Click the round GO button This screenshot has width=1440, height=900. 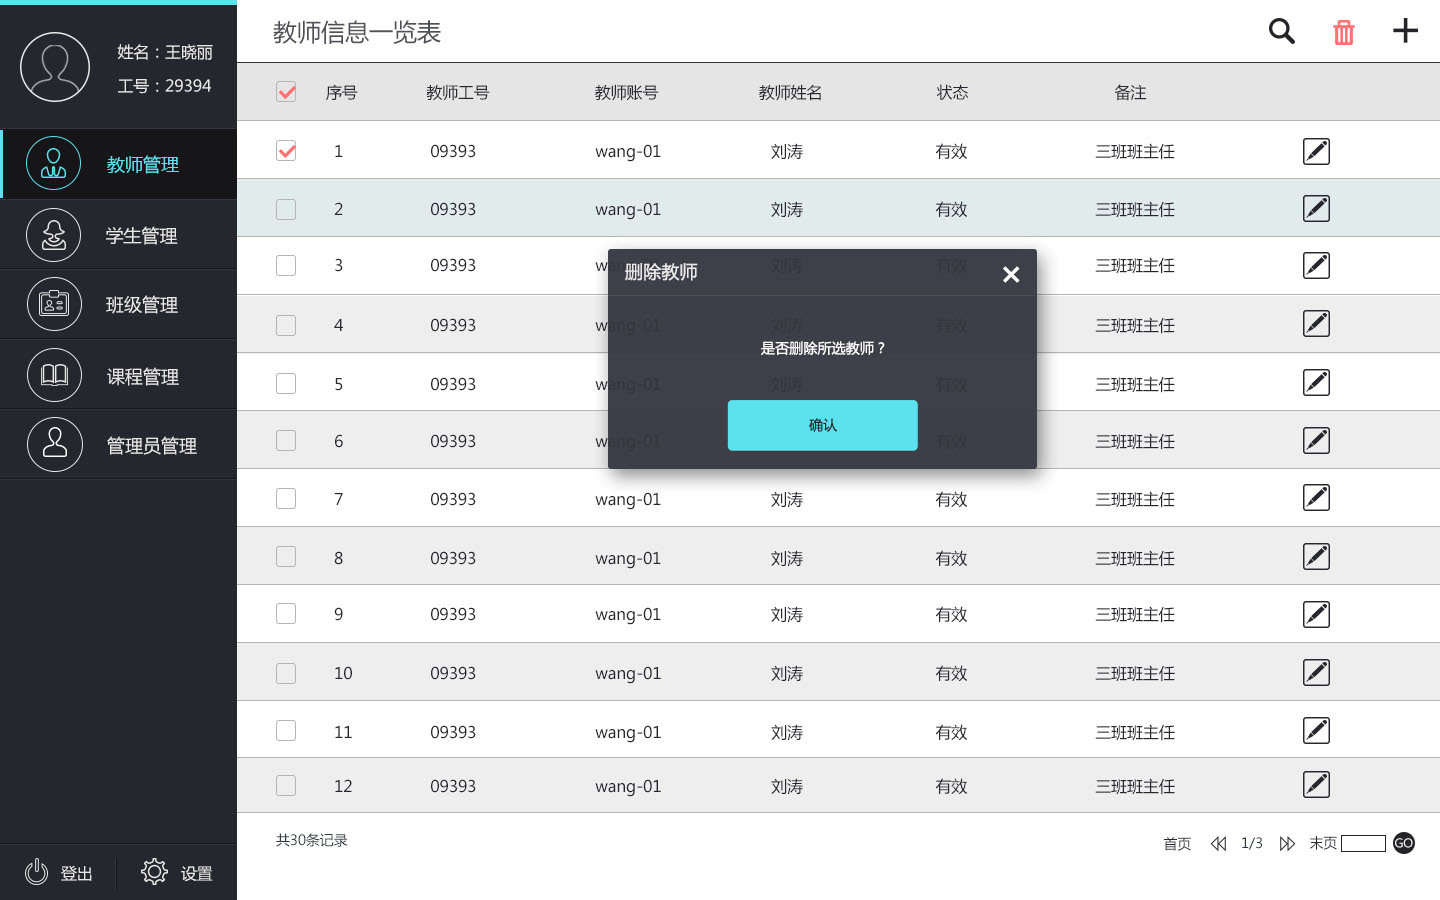[x=1404, y=843]
